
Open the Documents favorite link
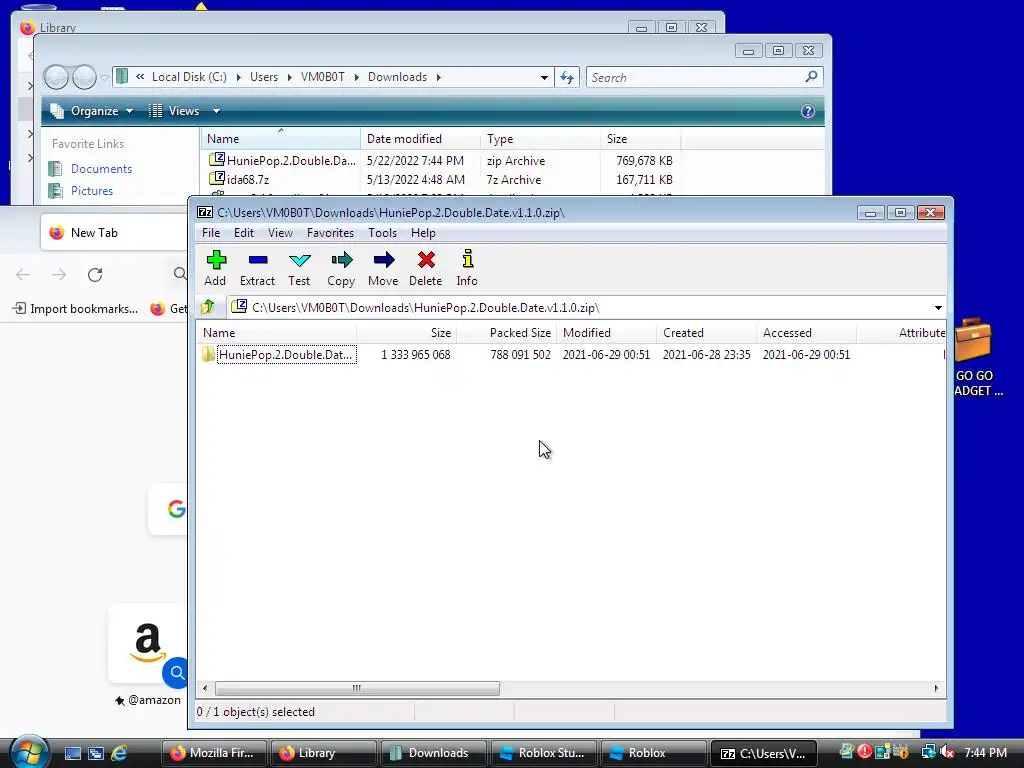pos(101,168)
